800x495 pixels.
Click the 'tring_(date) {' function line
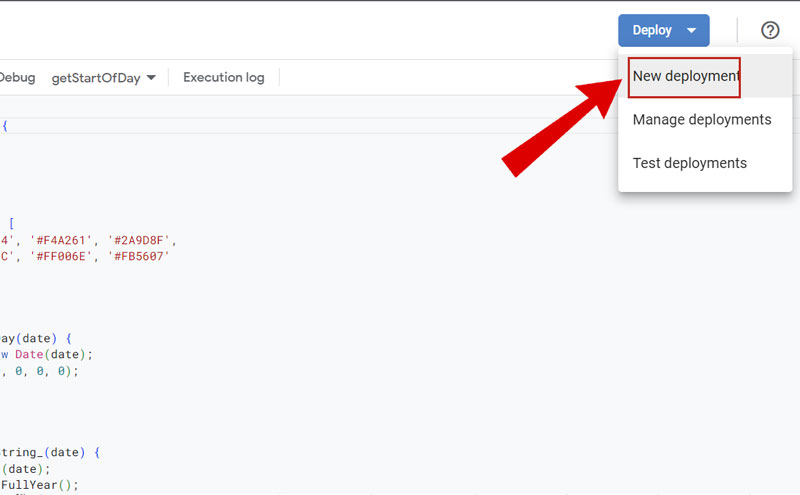point(50,452)
